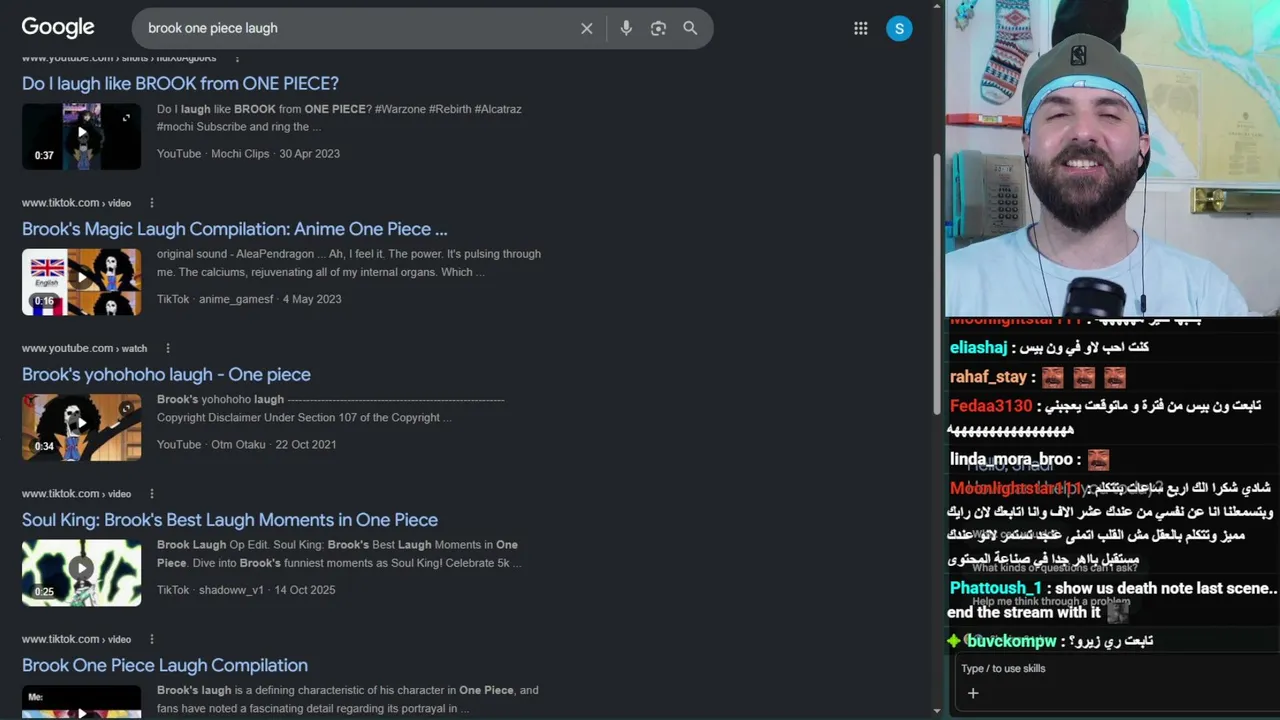Click the "YouTube · Otm Otaku · 22 Oct 2021" line

246,444
